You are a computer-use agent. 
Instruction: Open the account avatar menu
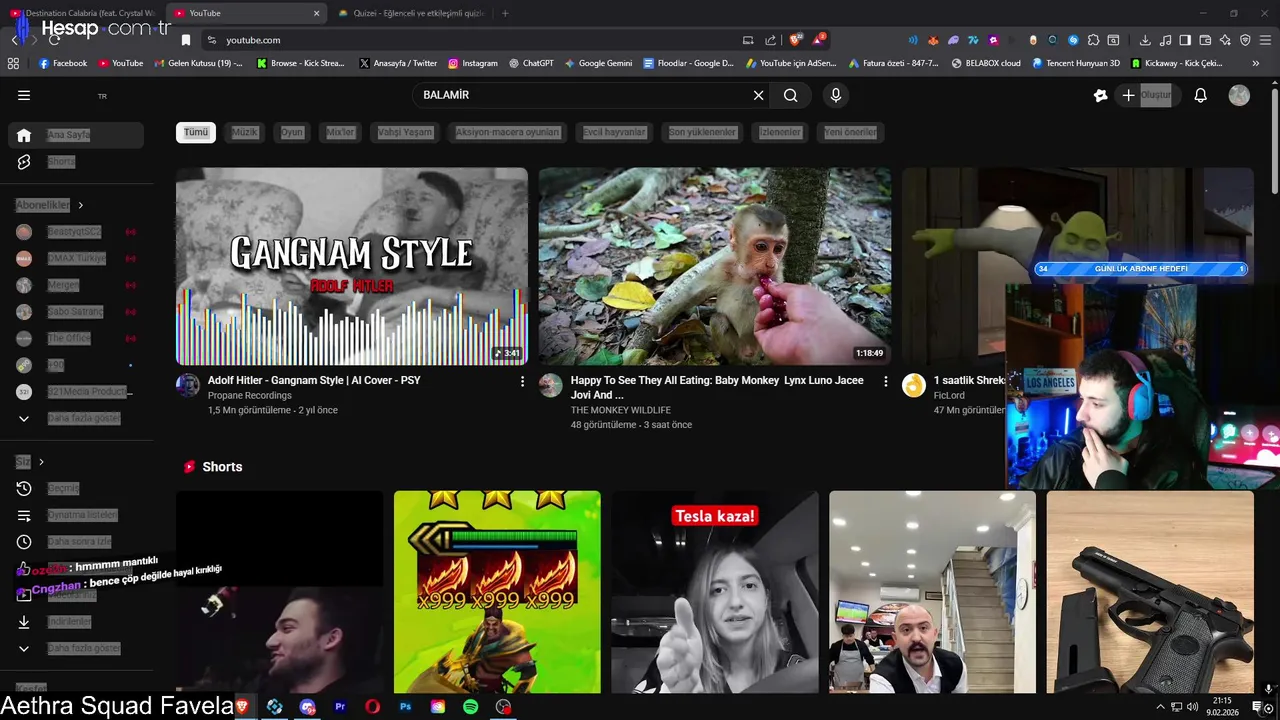click(1239, 95)
